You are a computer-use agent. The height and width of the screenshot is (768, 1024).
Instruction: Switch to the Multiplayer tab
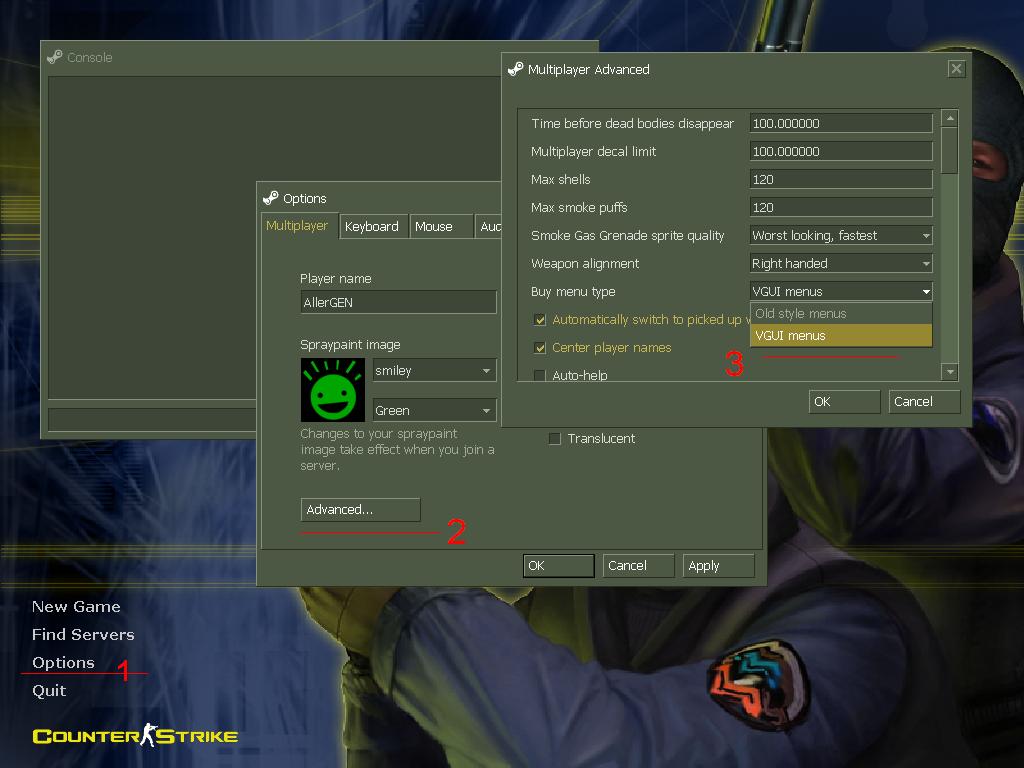pyautogui.click(x=299, y=226)
